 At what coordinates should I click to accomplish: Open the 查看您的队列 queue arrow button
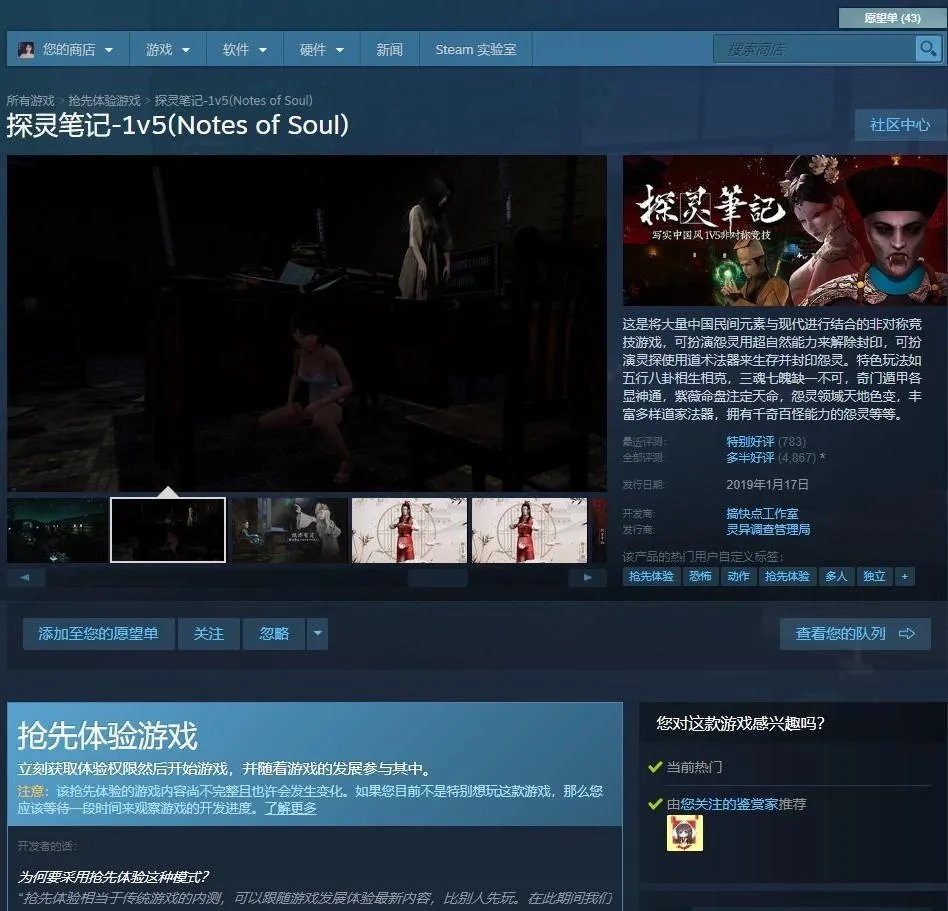(x=855, y=634)
